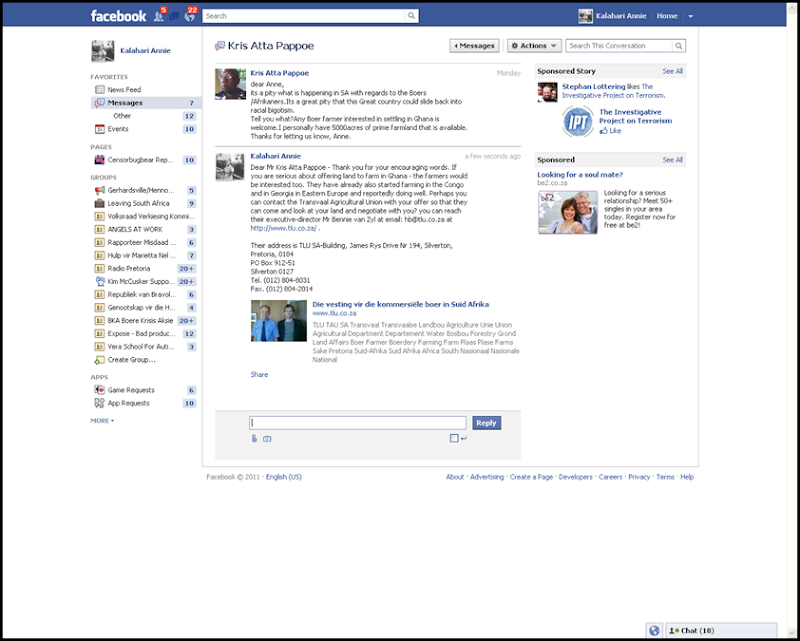Open Die vesting vir die kommersiële boer link
800x641 pixels.
click(x=401, y=304)
